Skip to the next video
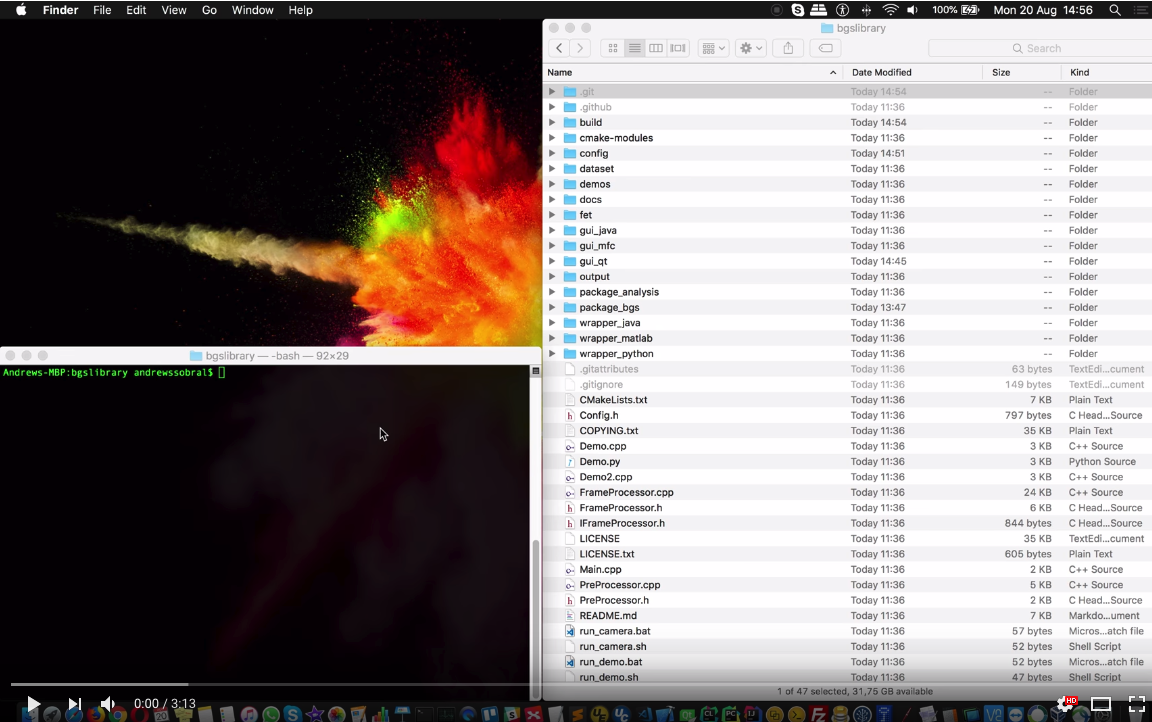Image resolution: width=1152 pixels, height=722 pixels. [x=74, y=704]
